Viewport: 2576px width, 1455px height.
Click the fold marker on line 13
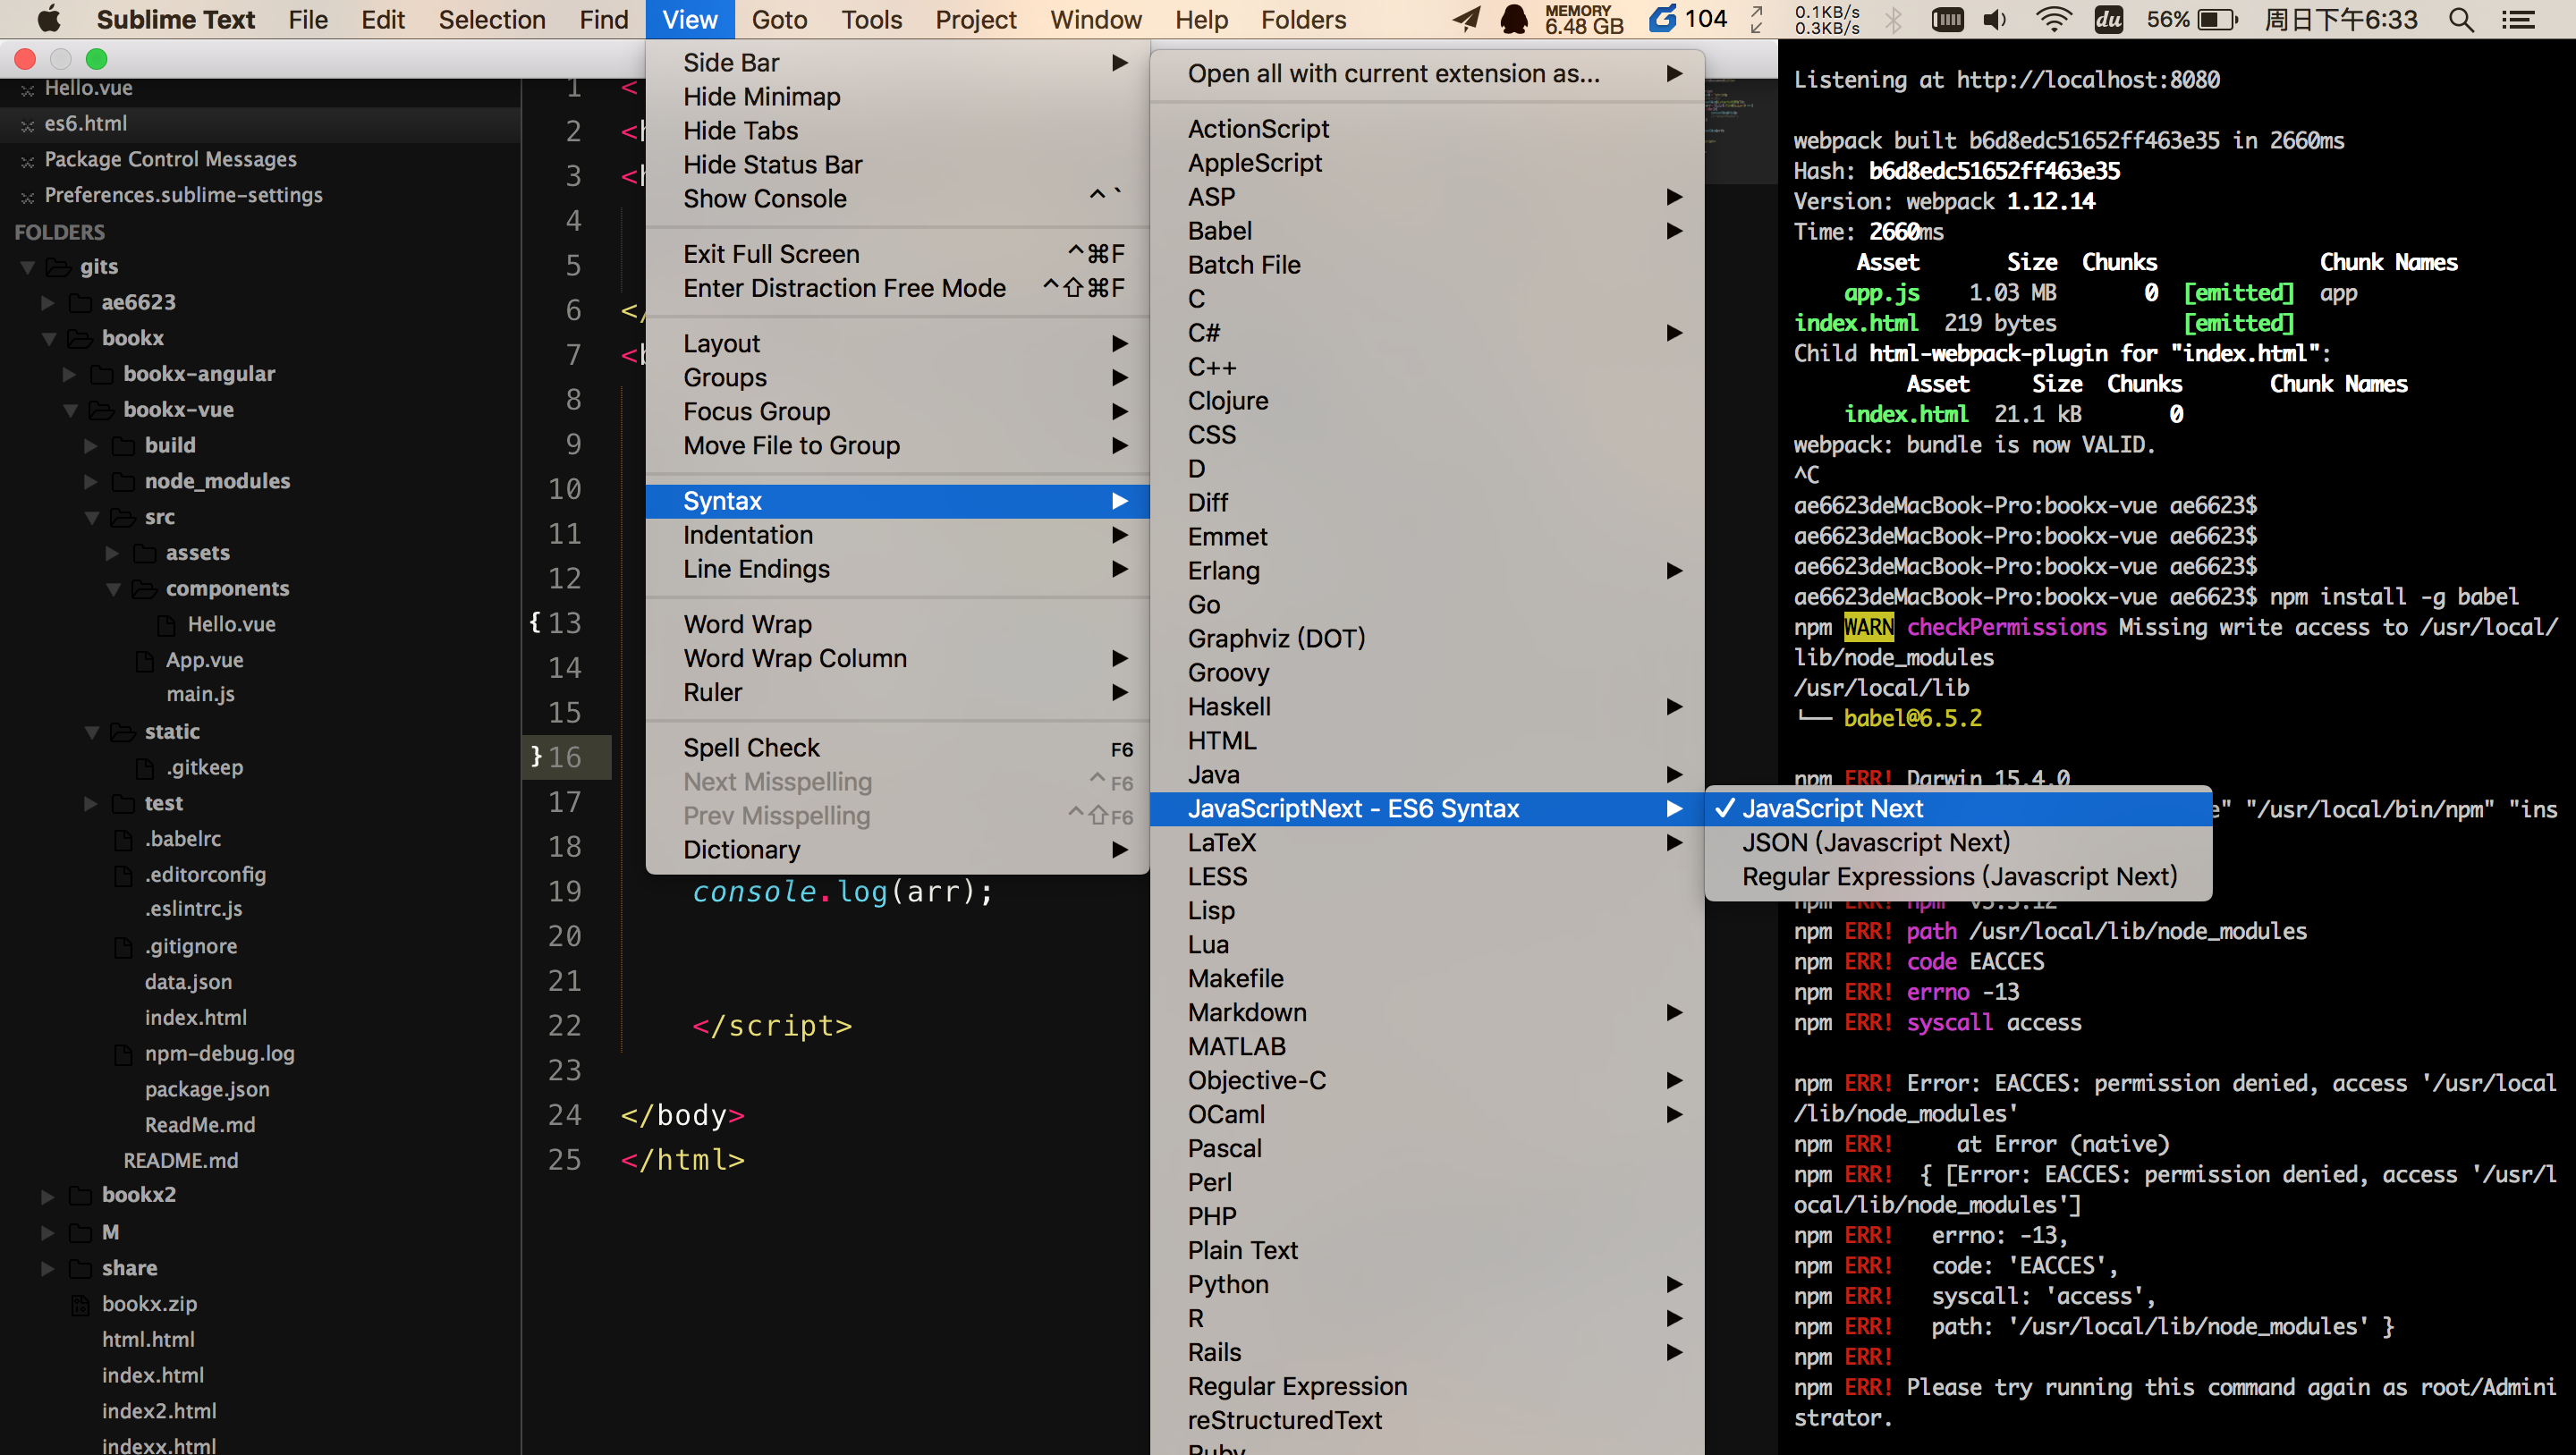535,622
